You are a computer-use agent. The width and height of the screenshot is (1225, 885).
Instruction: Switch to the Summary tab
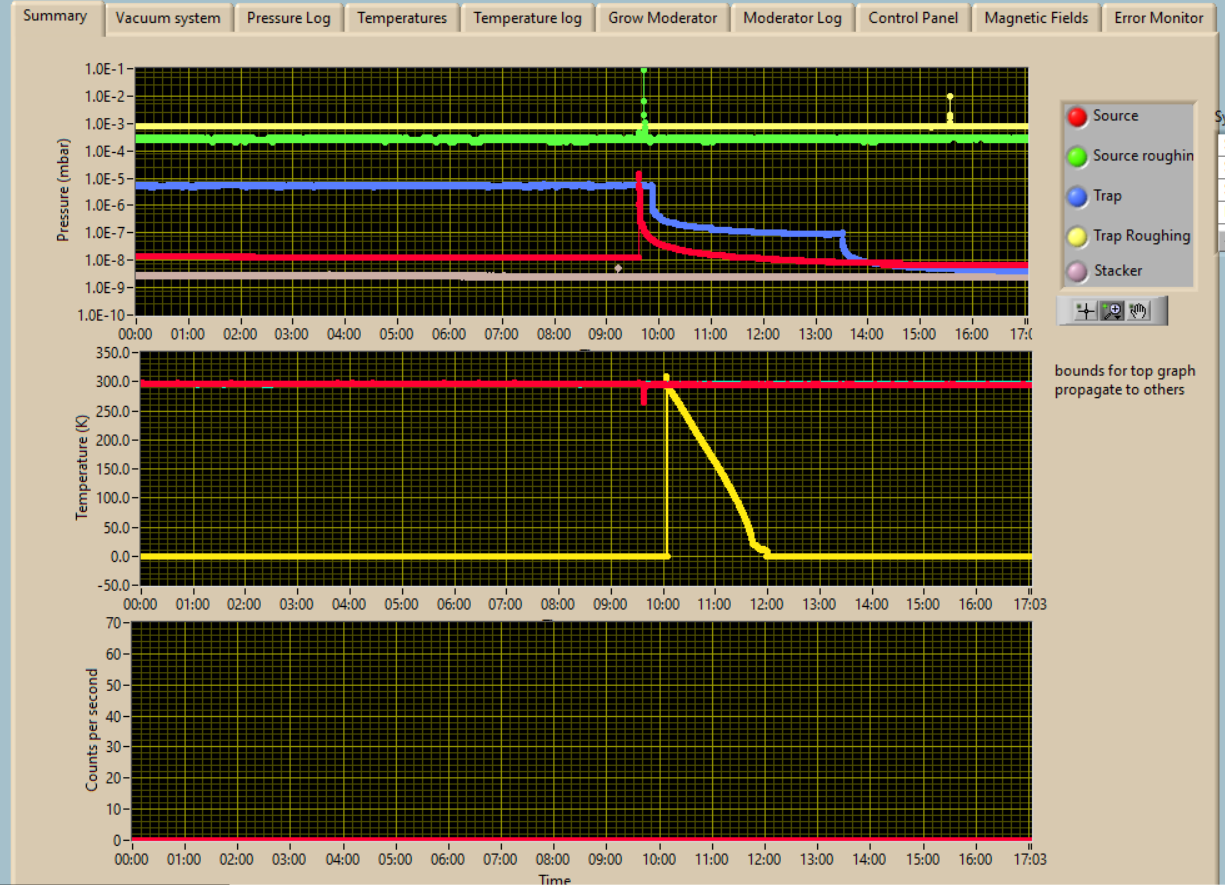[x=55, y=16]
